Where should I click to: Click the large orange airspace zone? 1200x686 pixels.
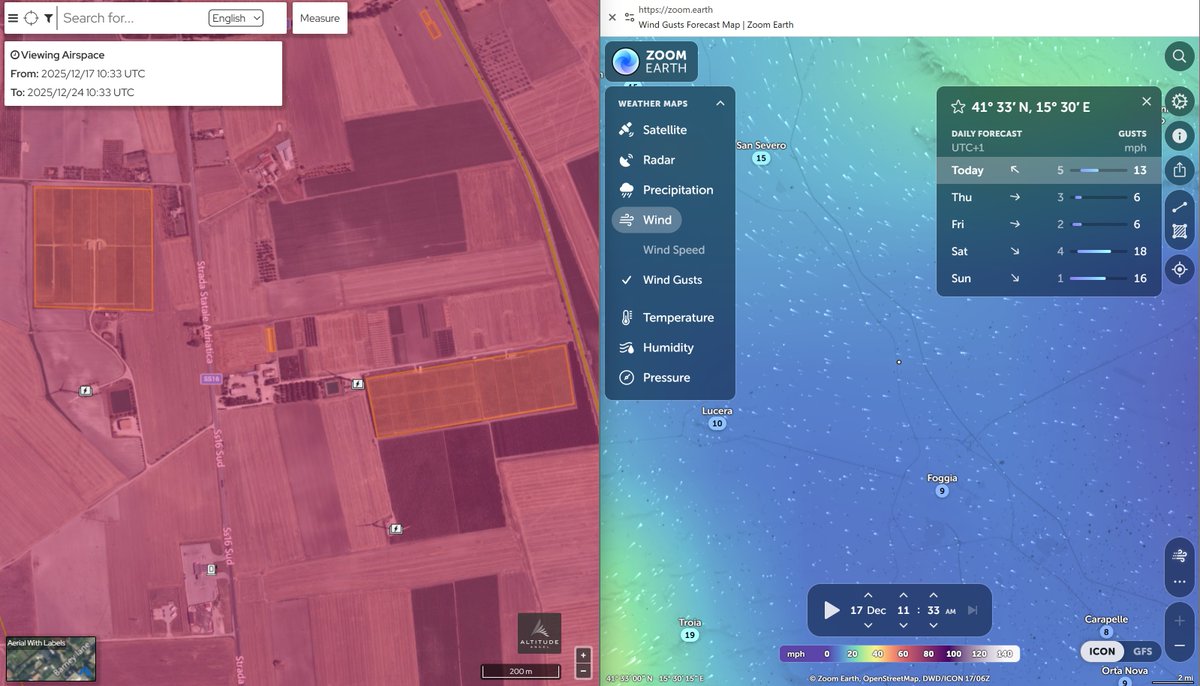pyautogui.click(x=471, y=391)
